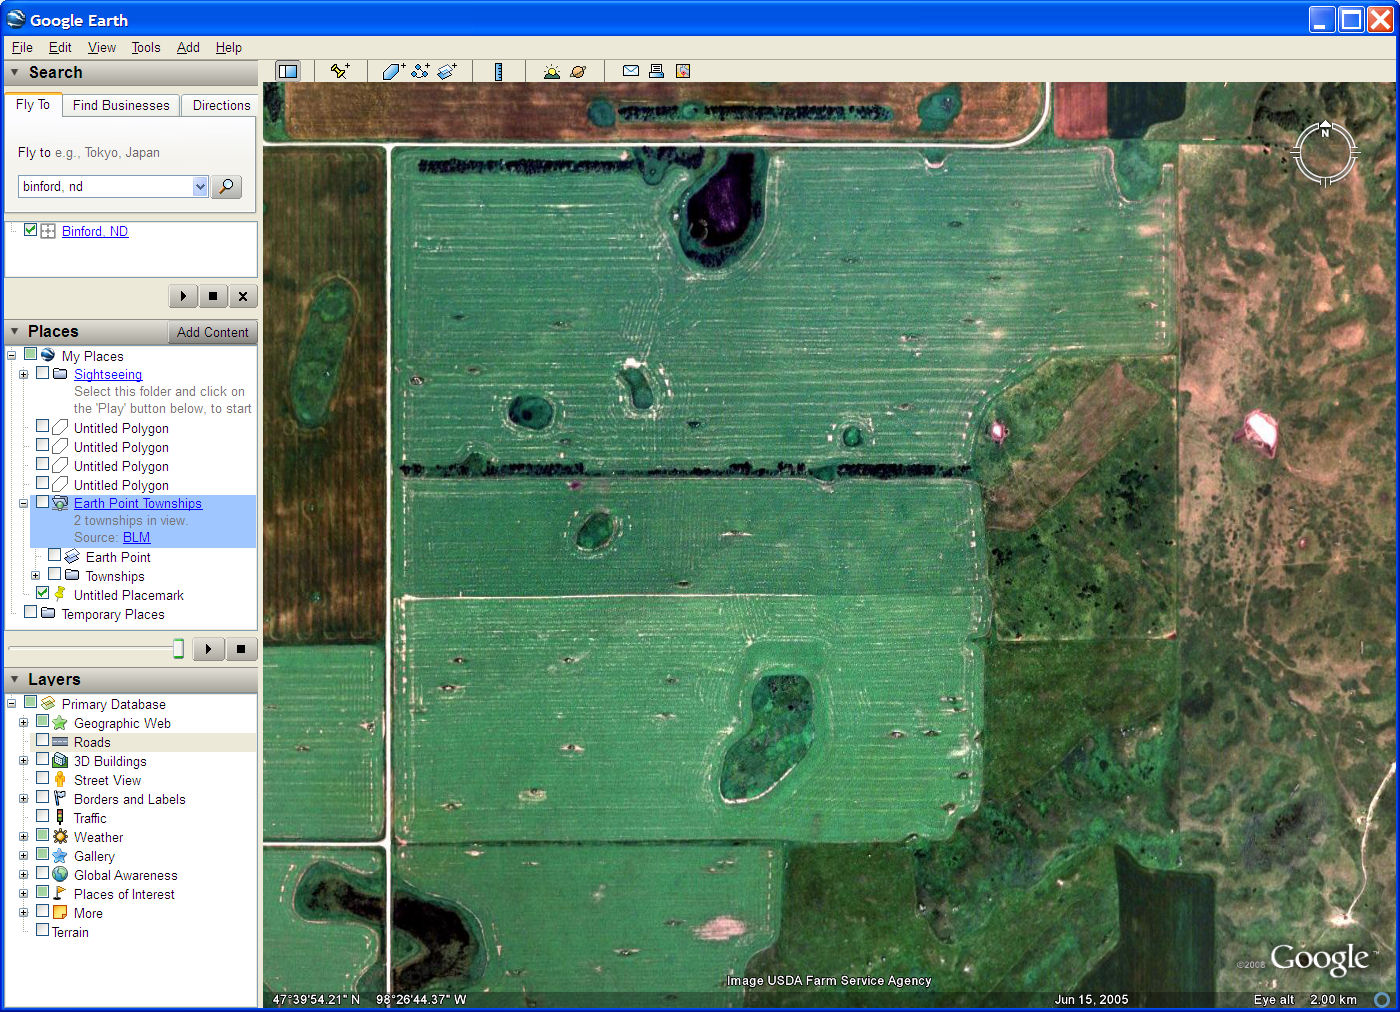Open the Add menu
Image resolution: width=1400 pixels, height=1012 pixels.
click(x=188, y=47)
